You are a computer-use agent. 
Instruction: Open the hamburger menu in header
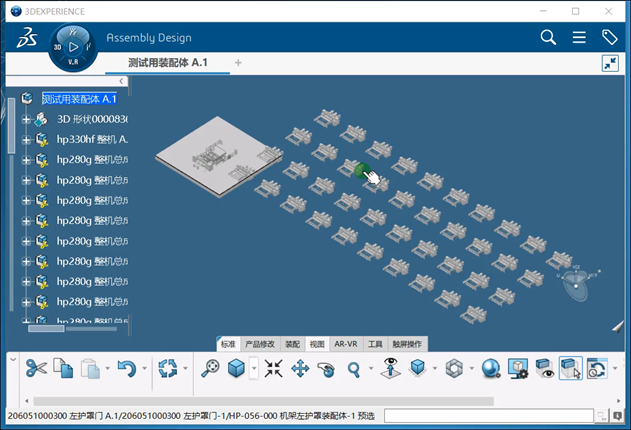(x=579, y=37)
